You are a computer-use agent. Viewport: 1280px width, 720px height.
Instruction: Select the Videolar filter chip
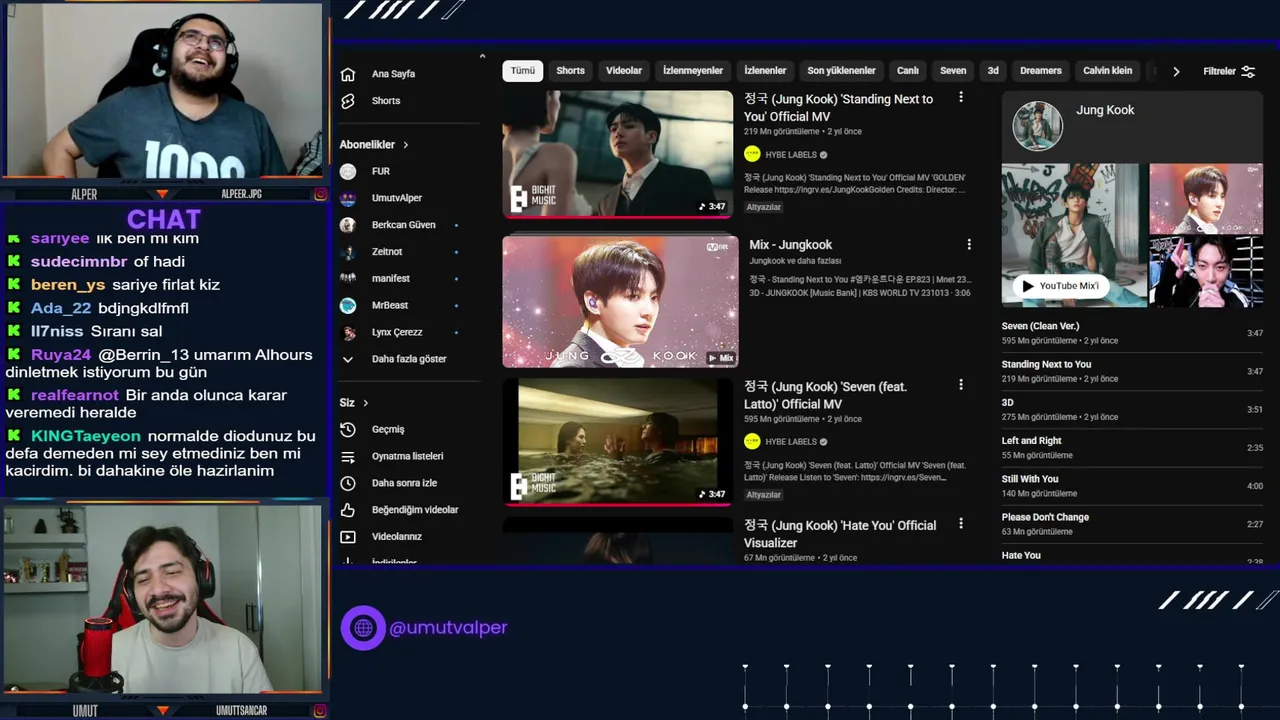pos(624,71)
